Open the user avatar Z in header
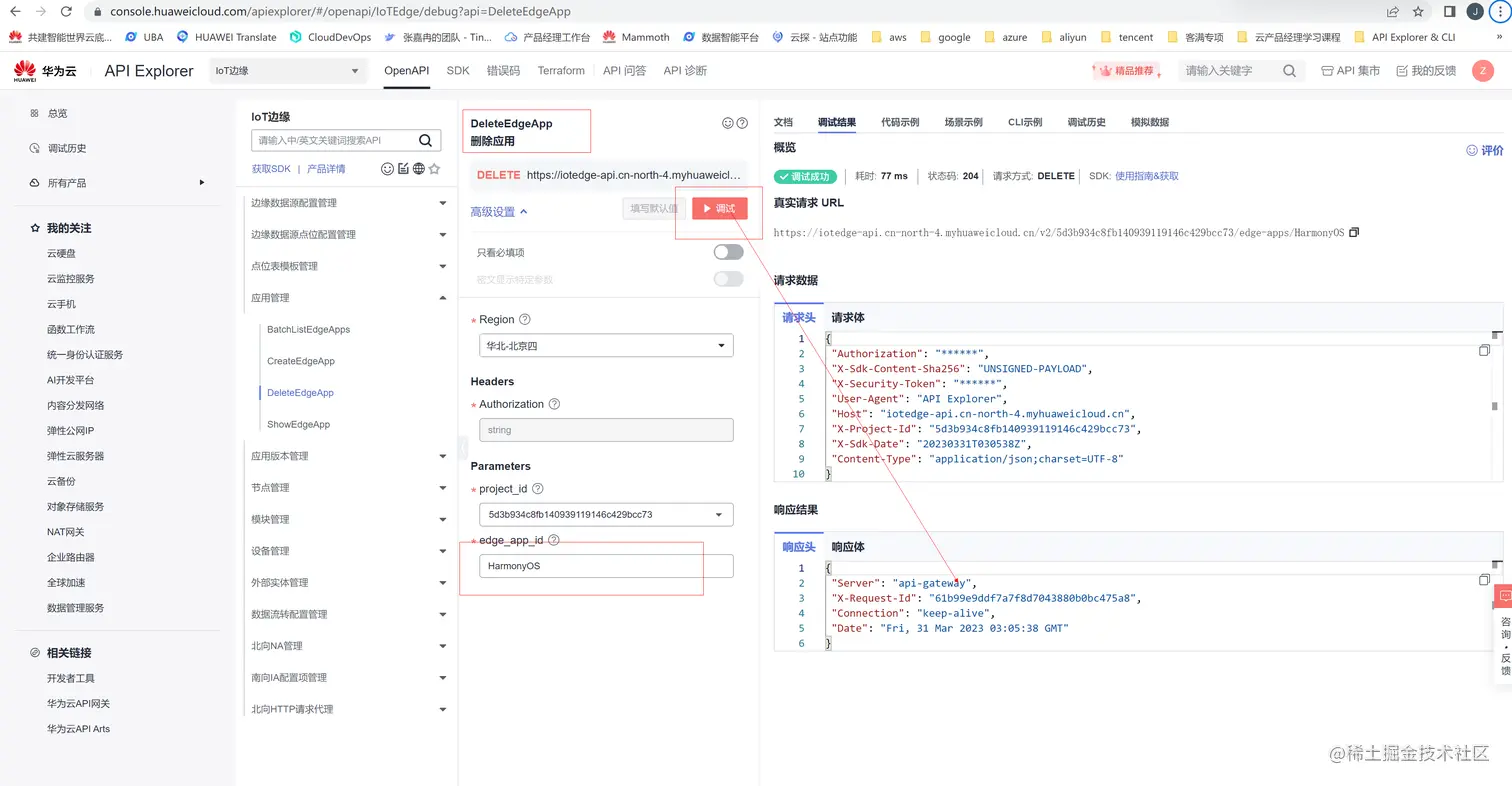This screenshot has width=1512, height=786. pyautogui.click(x=1482, y=71)
